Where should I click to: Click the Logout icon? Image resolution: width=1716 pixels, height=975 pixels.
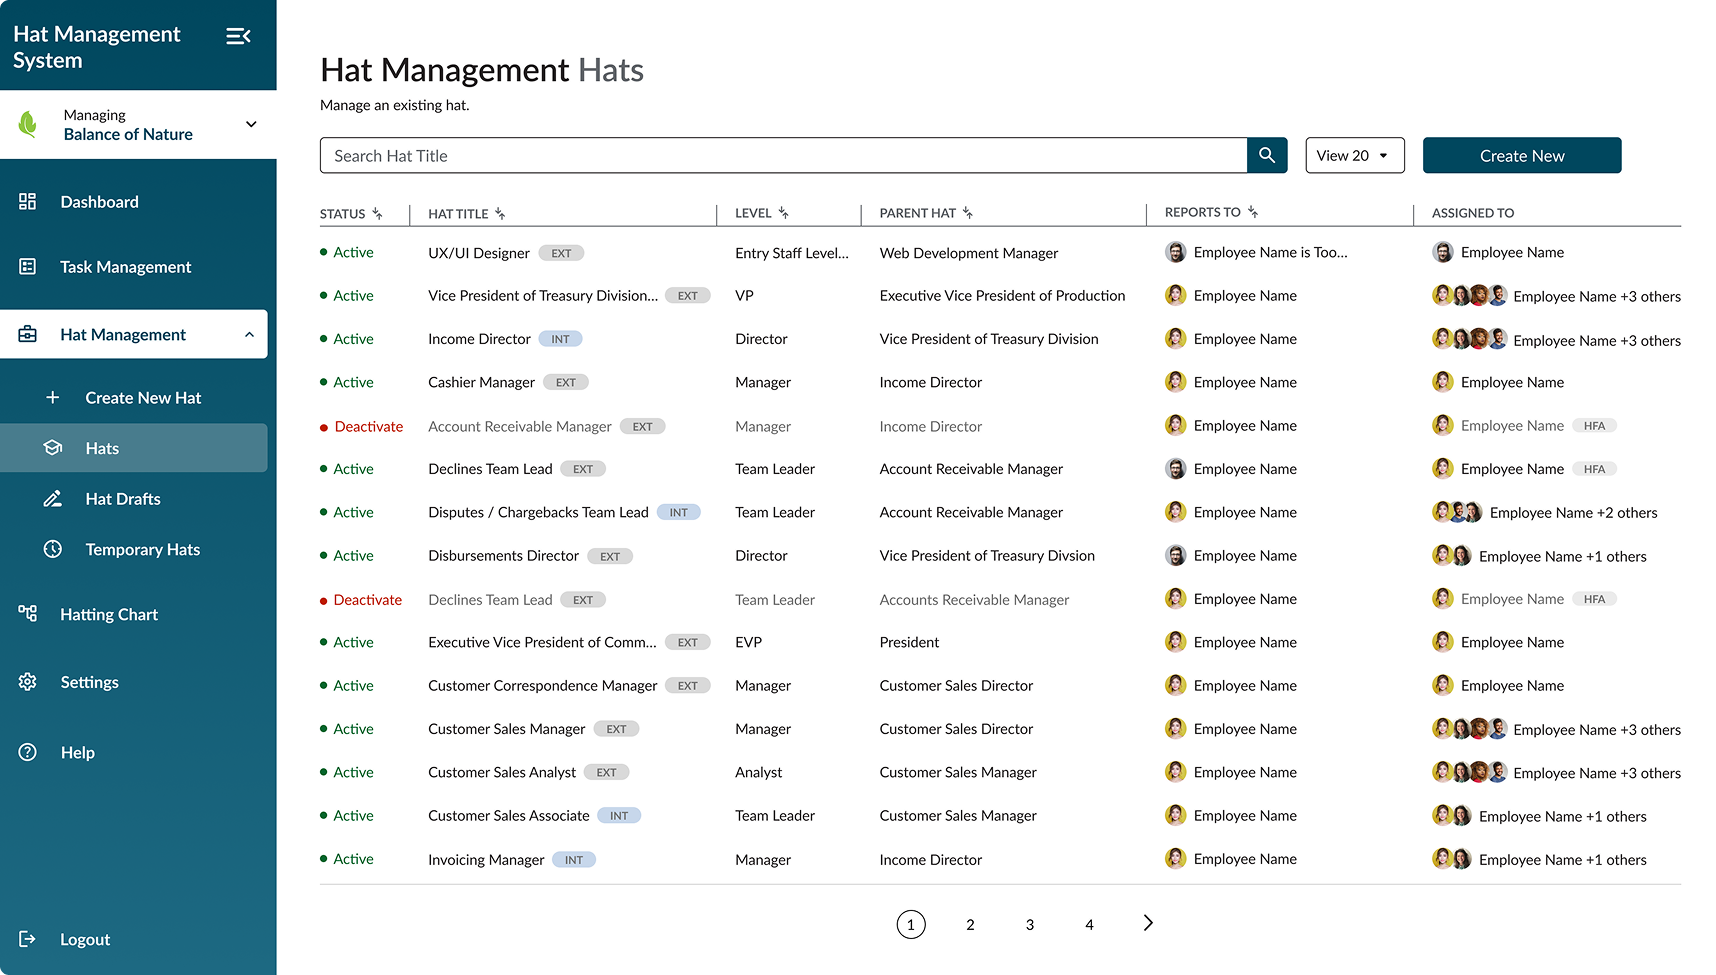click(x=28, y=939)
